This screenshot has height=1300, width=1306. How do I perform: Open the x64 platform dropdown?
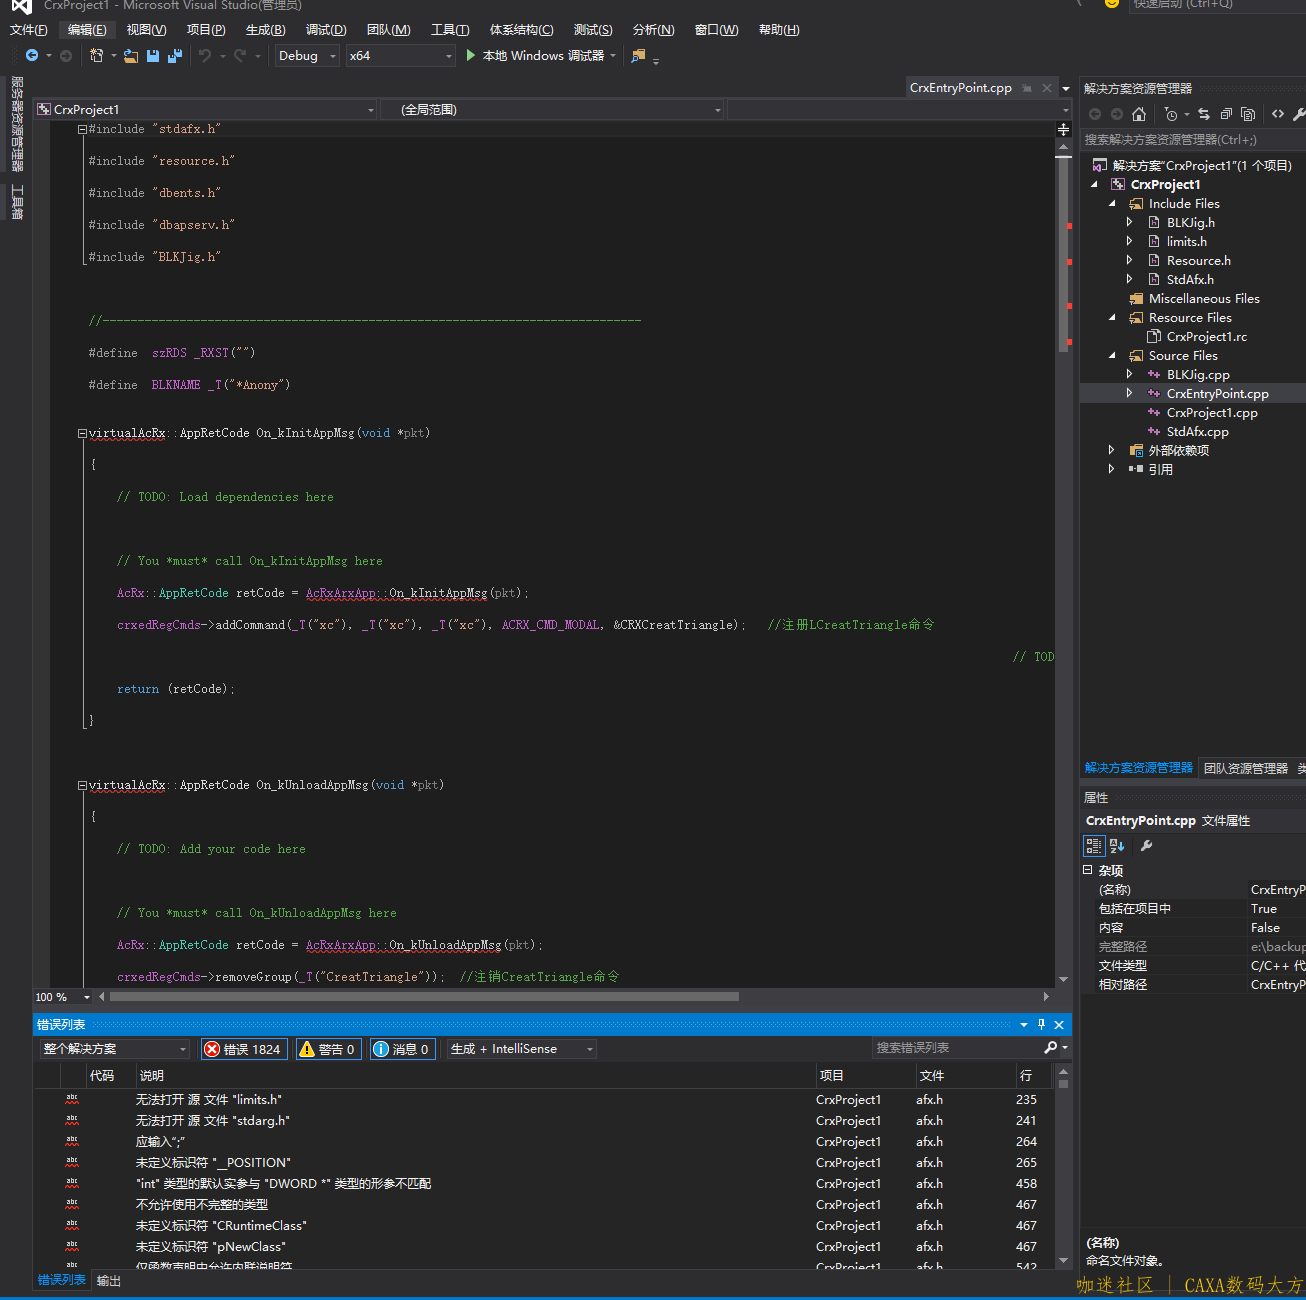point(400,56)
